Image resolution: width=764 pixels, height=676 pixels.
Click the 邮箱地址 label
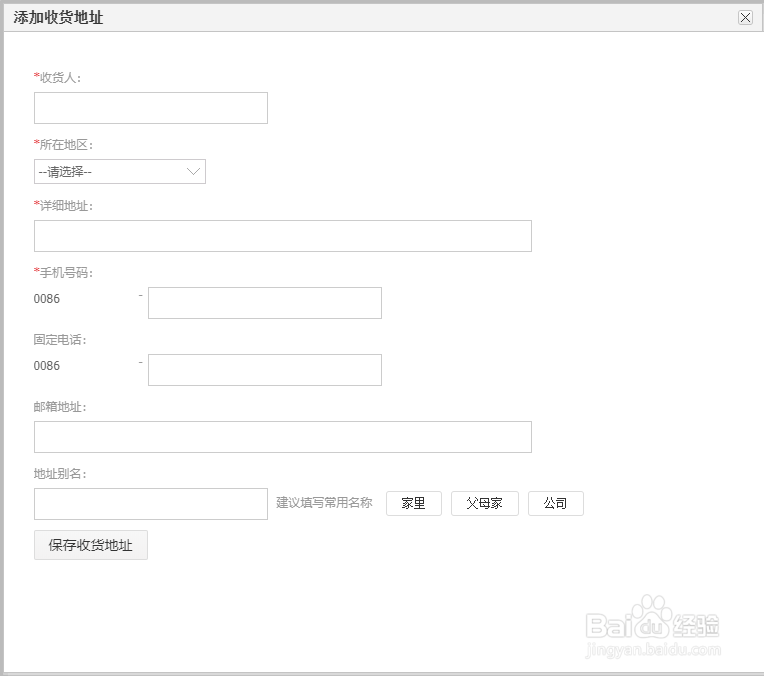tap(60, 406)
